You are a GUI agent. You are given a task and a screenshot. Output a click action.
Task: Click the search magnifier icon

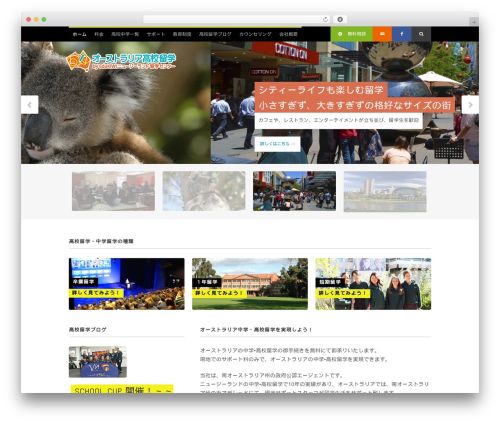[421, 34]
